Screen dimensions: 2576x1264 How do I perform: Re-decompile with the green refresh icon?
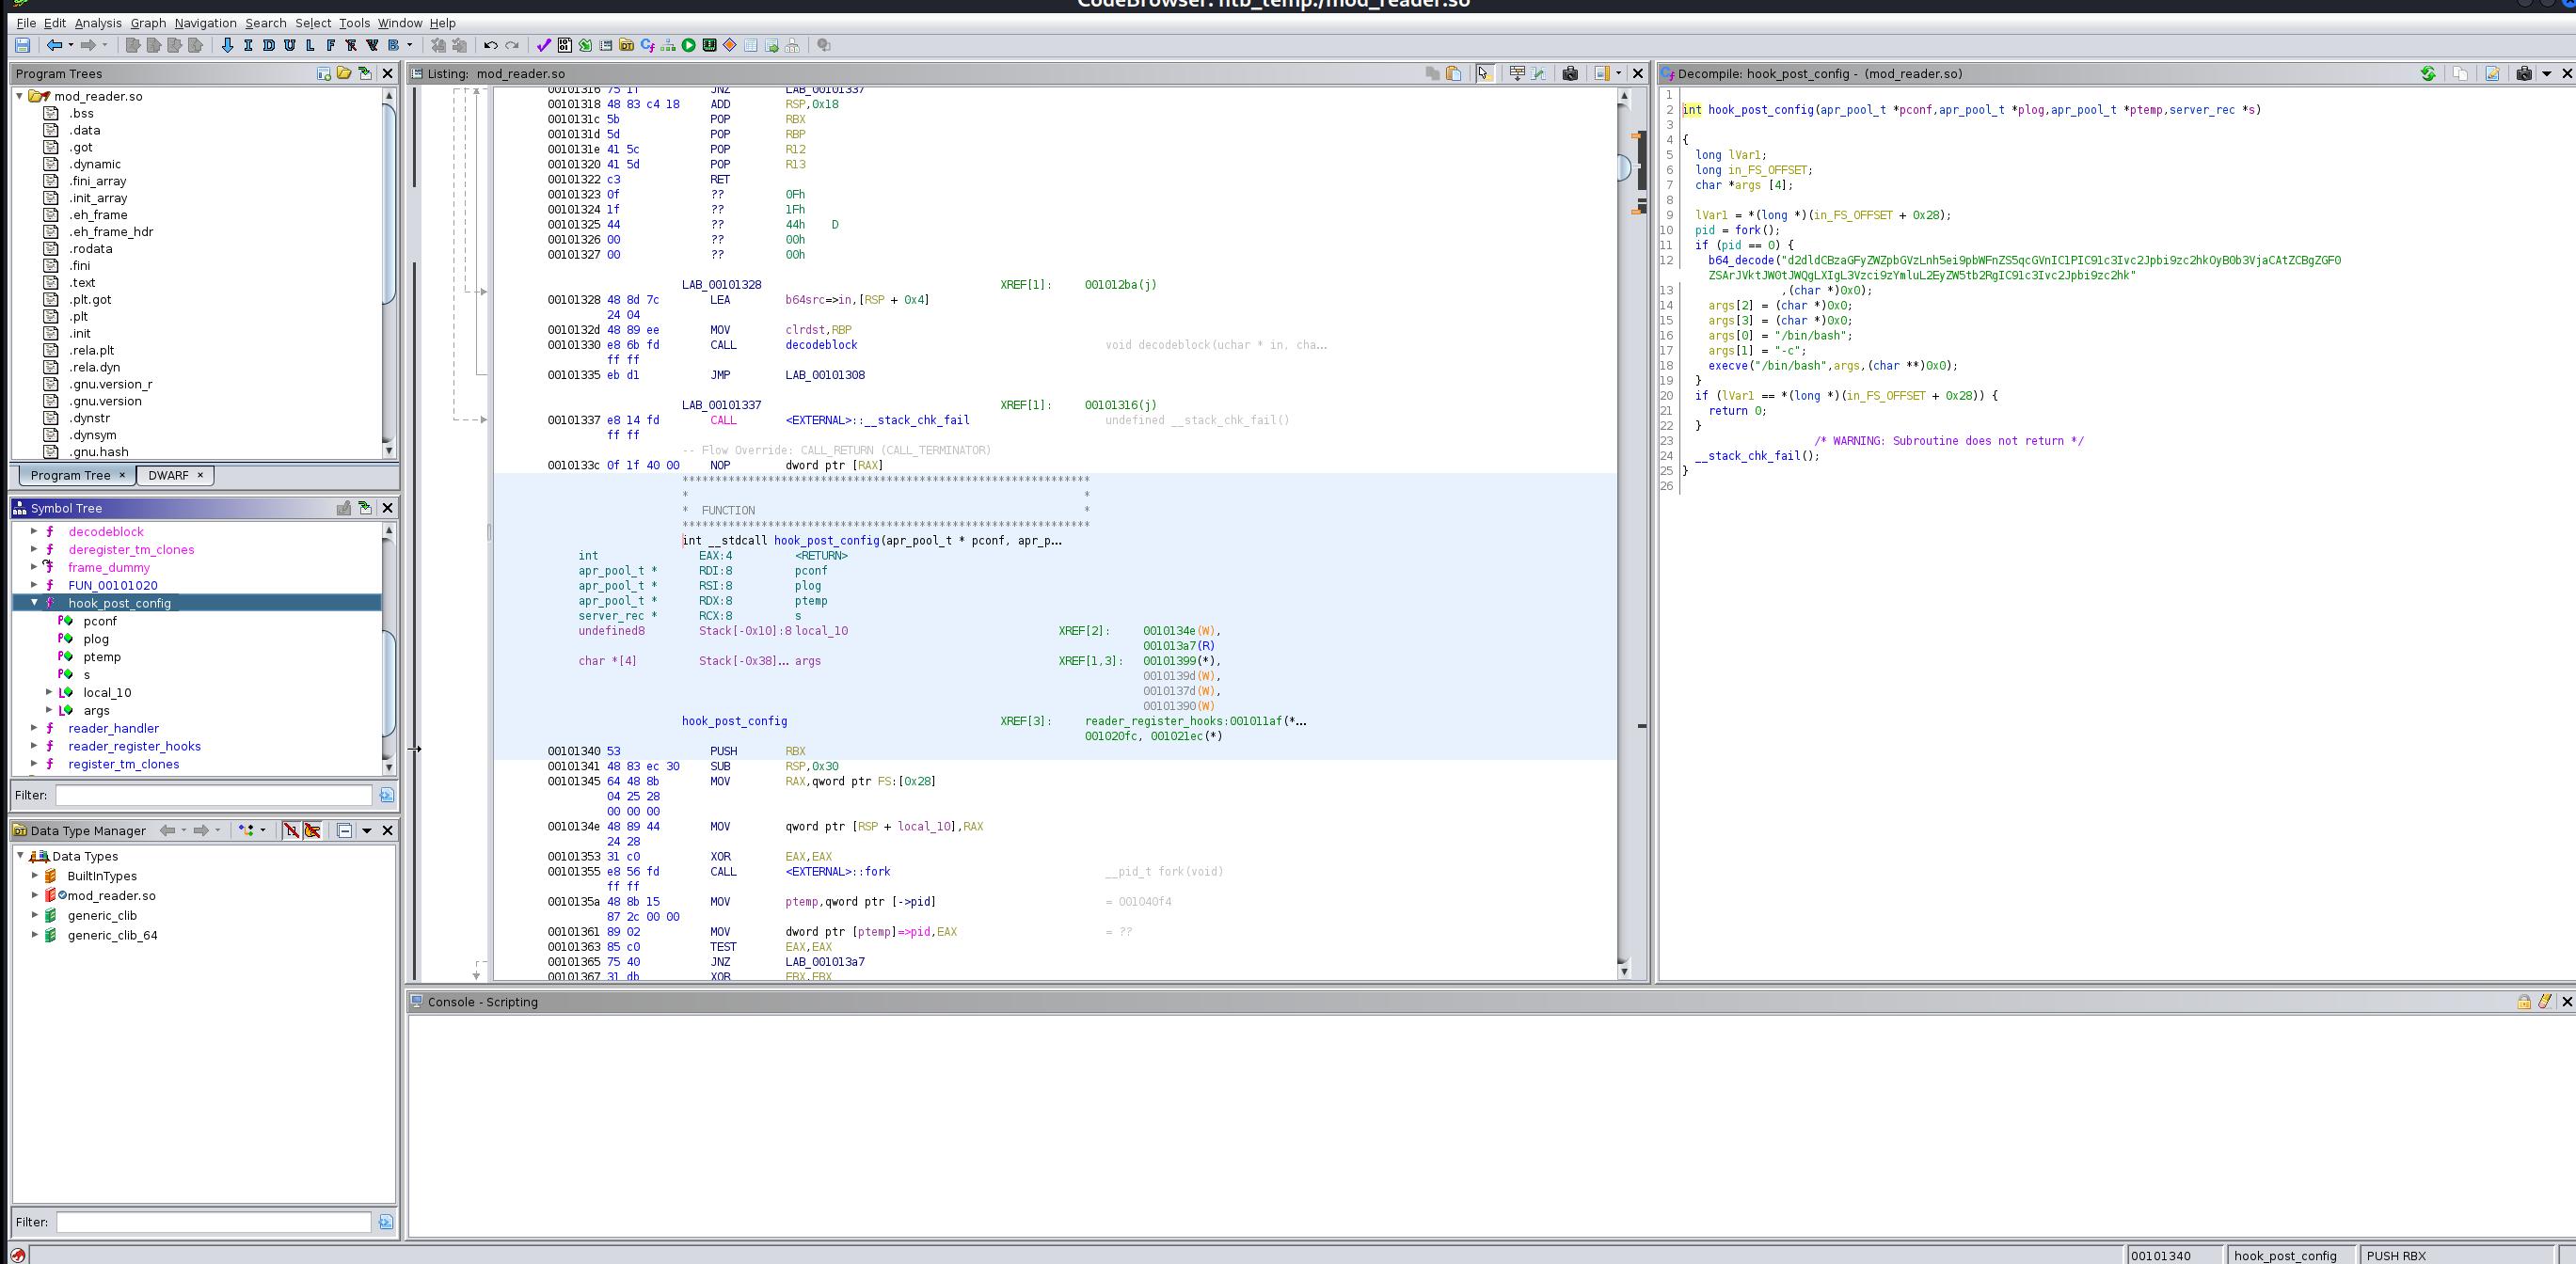pos(2428,73)
